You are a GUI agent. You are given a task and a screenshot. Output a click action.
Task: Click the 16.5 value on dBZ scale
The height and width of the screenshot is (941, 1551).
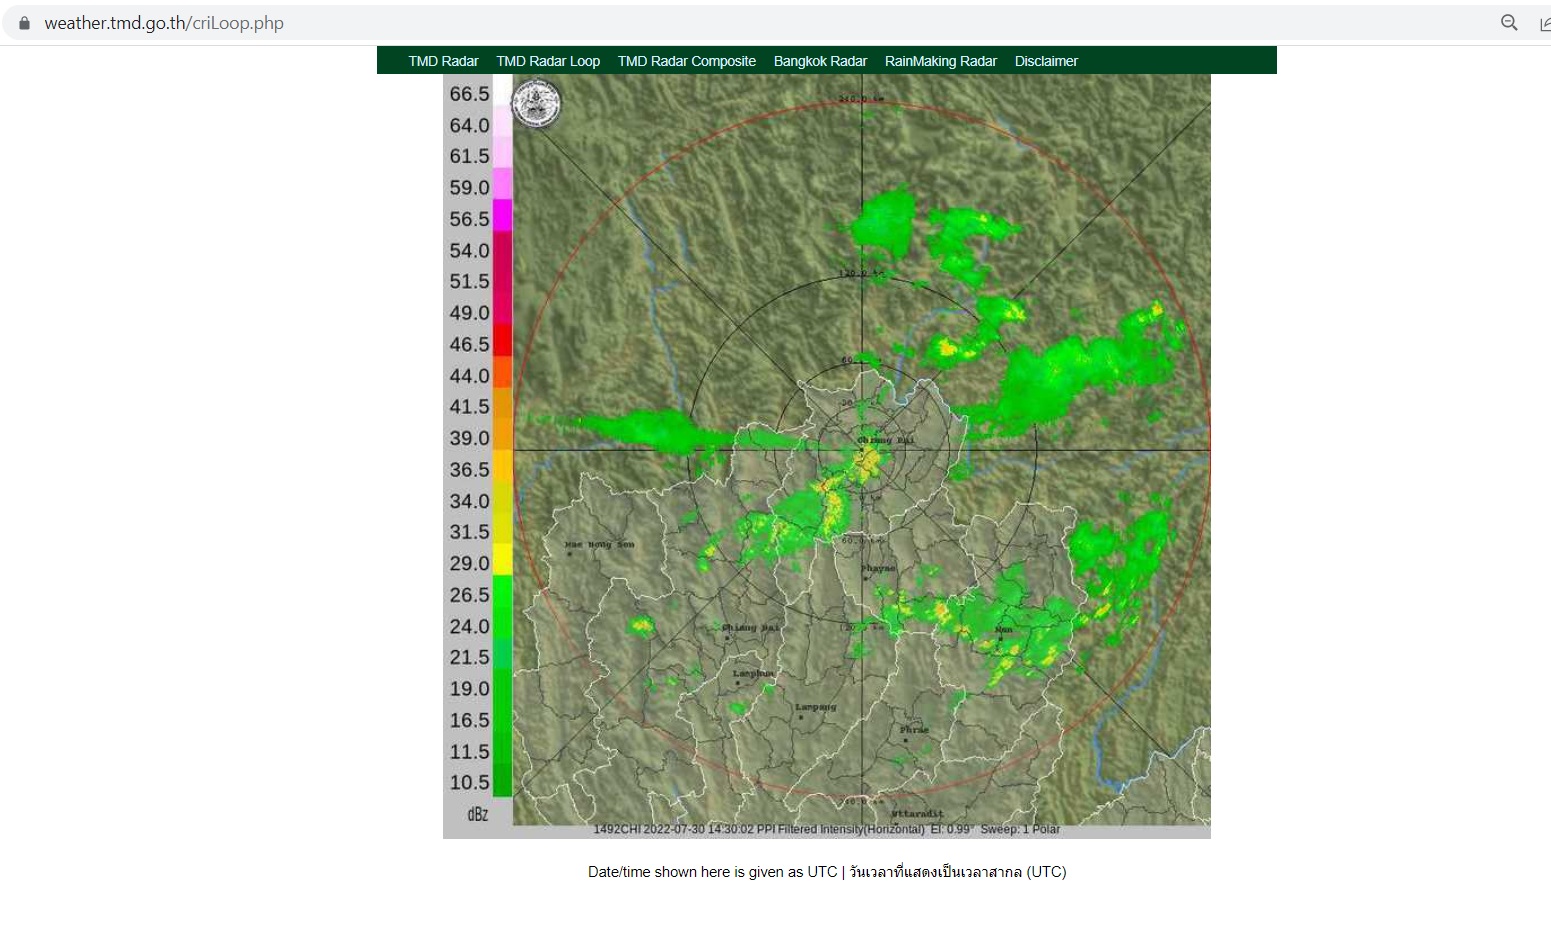pyautogui.click(x=469, y=720)
